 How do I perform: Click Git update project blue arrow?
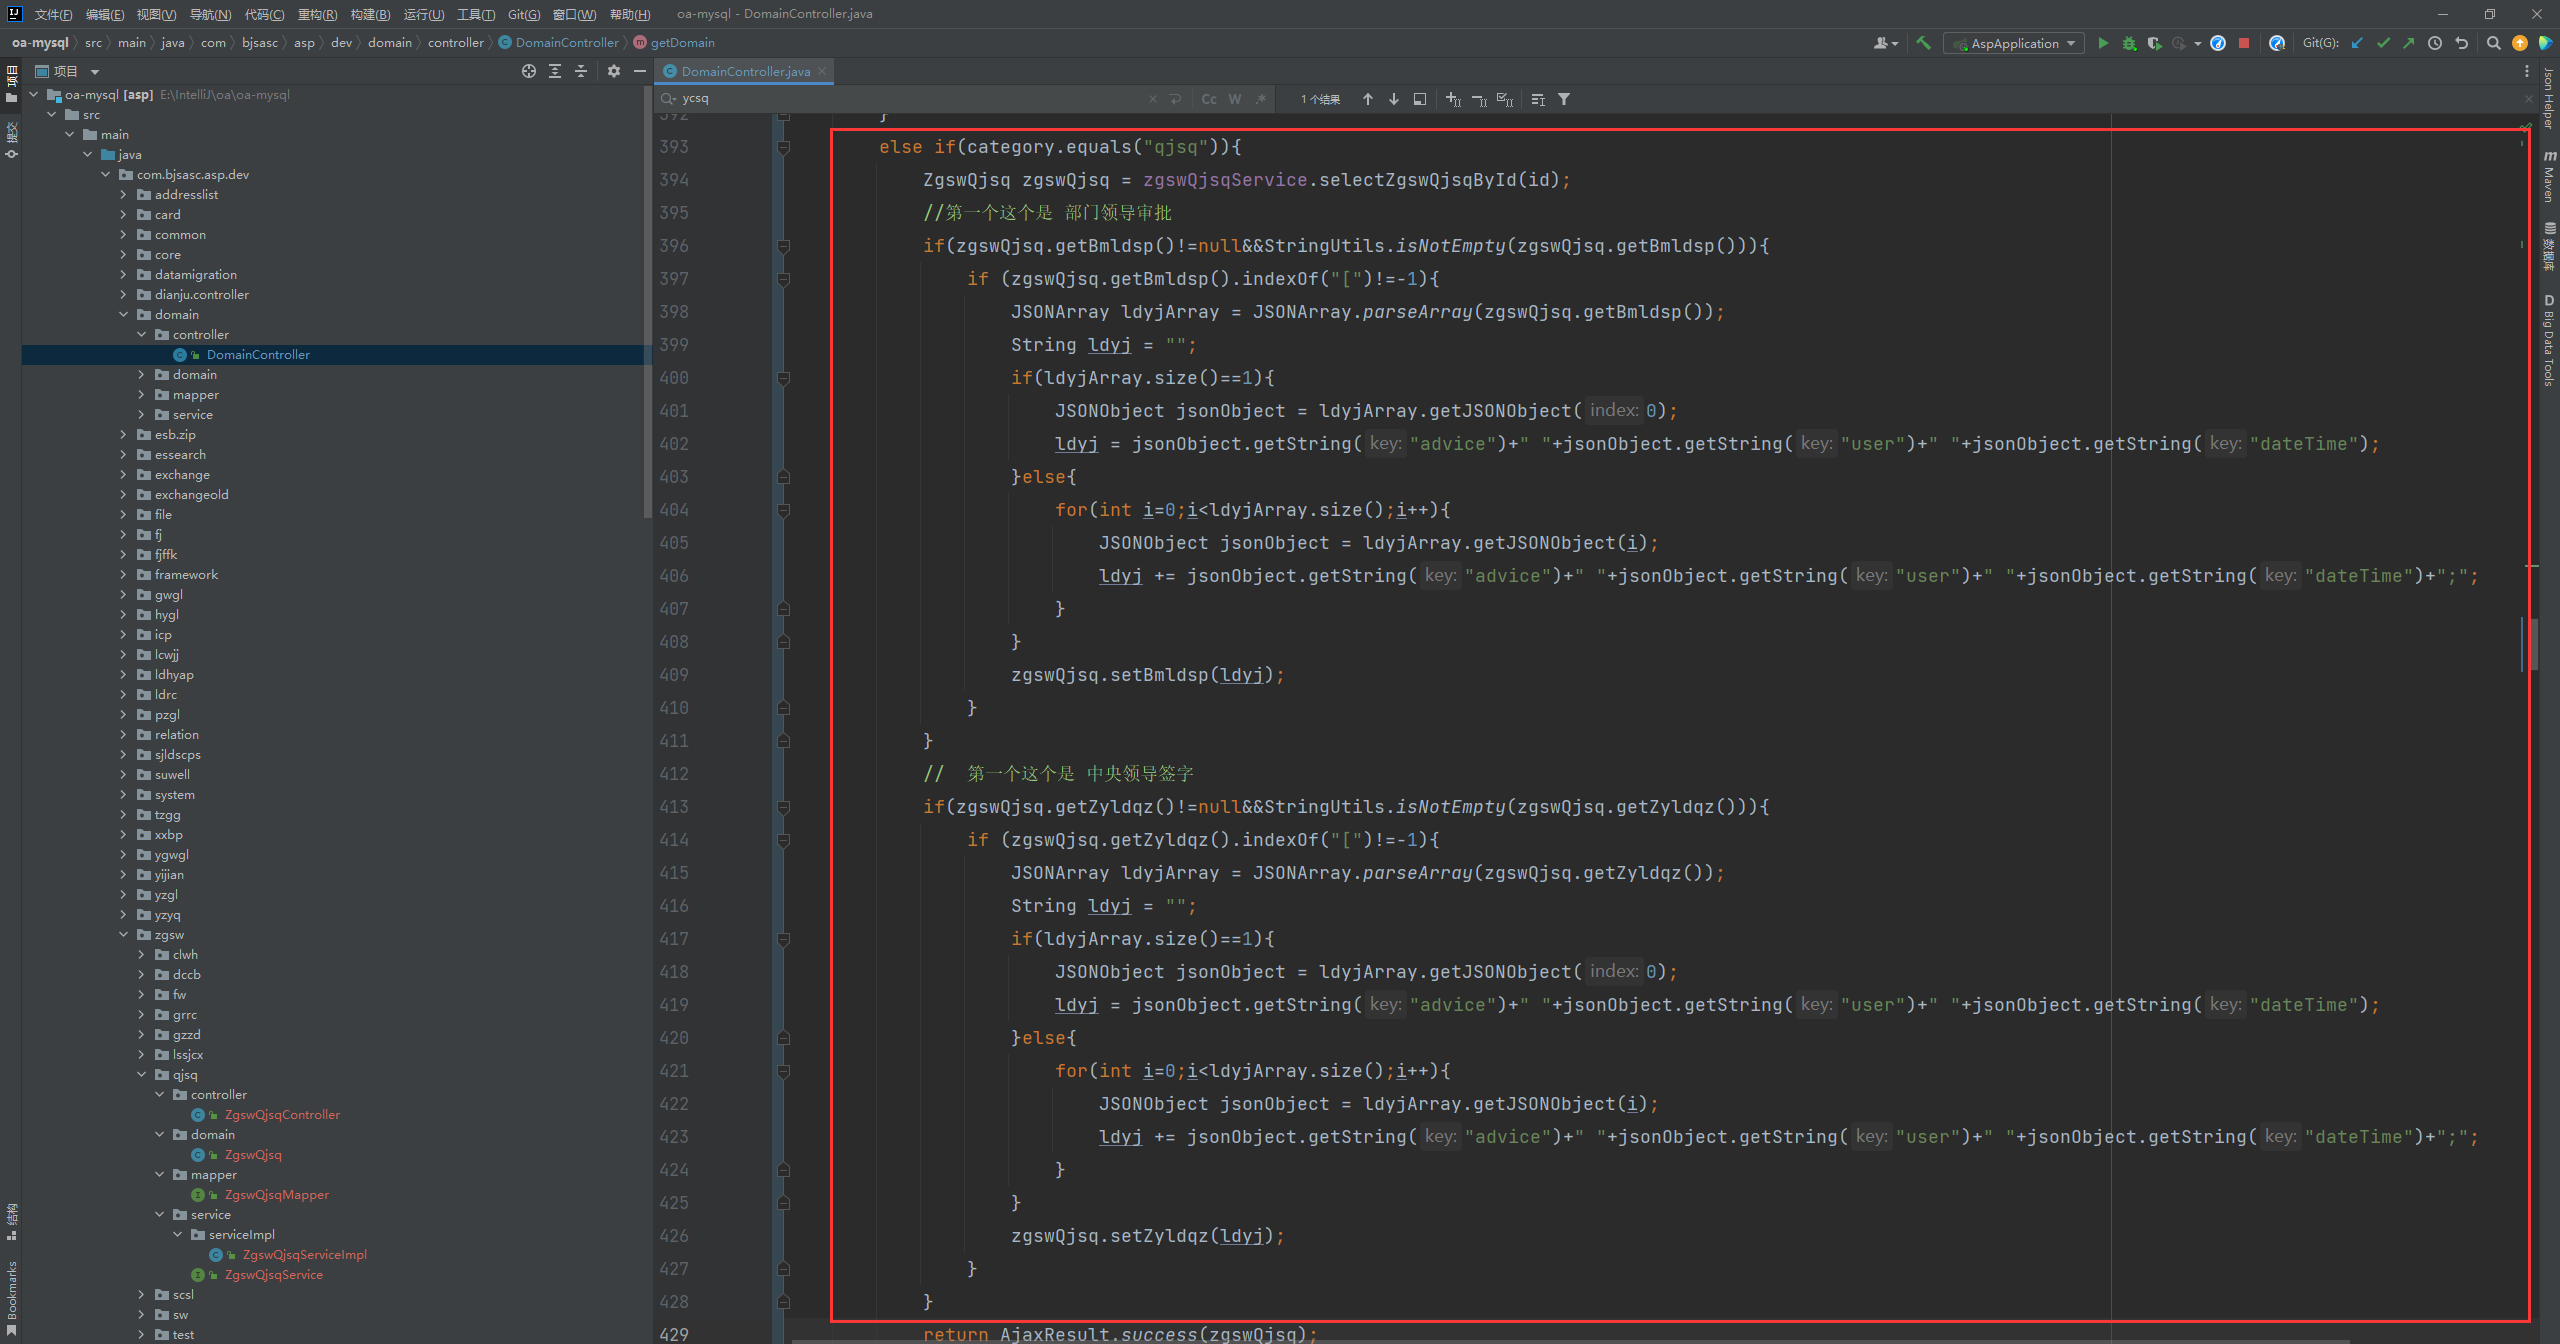[x=2357, y=43]
